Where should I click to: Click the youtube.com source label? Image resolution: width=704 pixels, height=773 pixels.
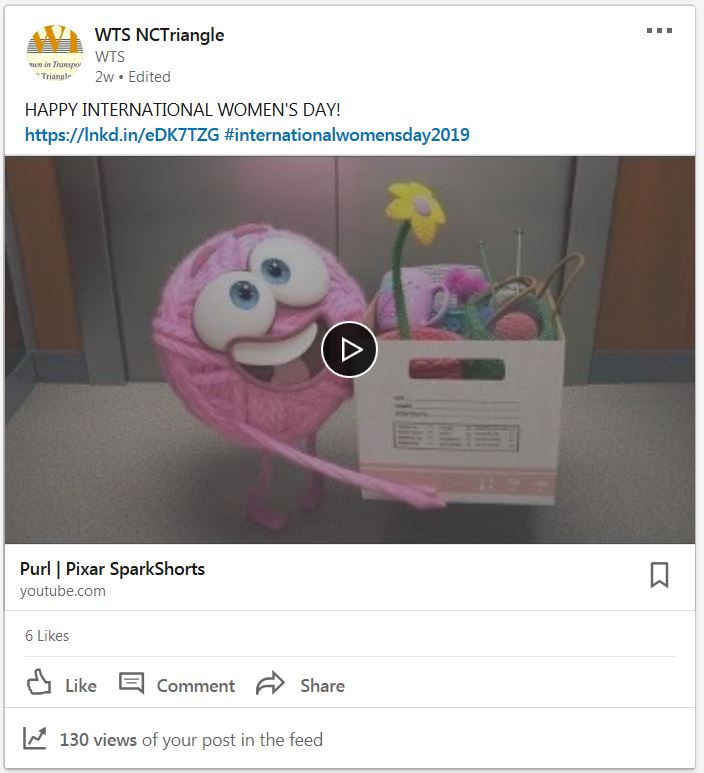coord(63,591)
